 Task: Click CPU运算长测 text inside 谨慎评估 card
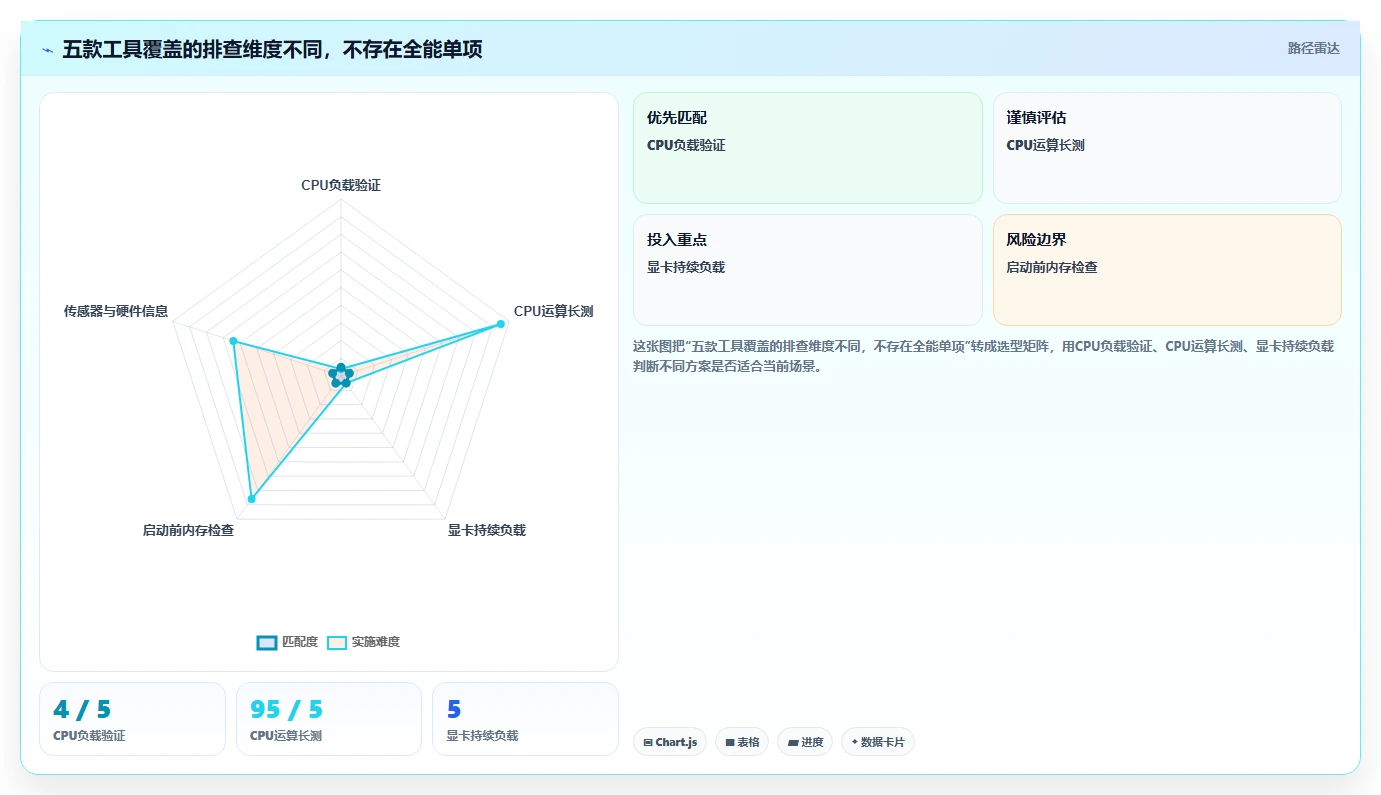1045,145
